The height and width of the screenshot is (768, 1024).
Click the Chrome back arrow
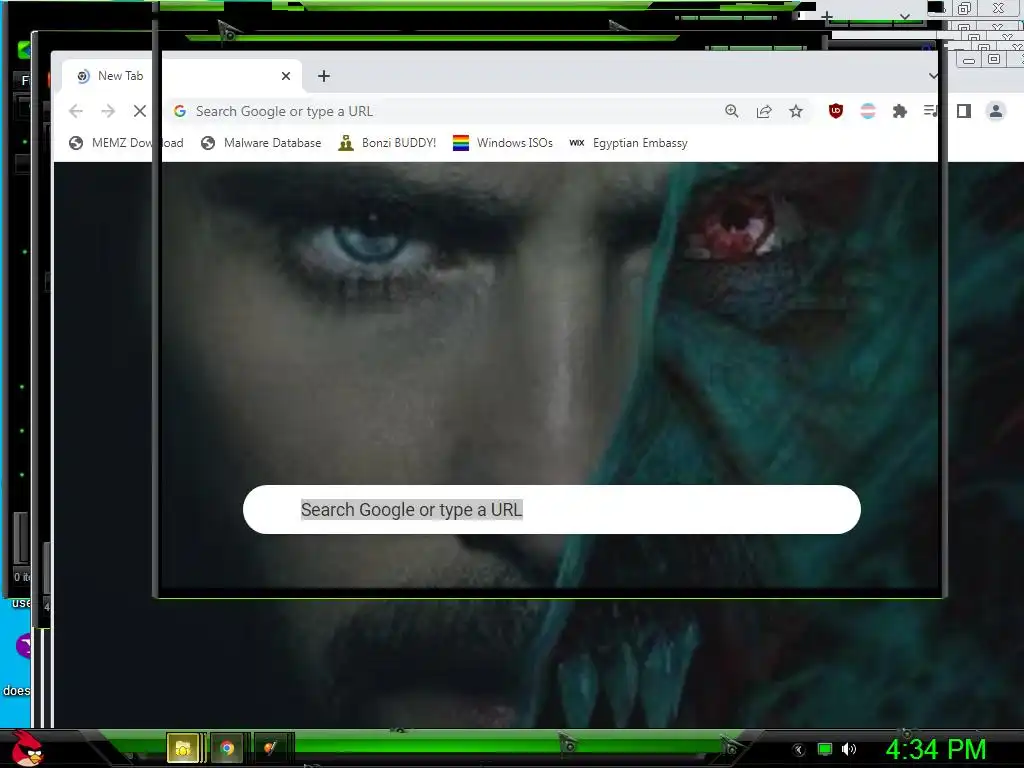point(76,111)
